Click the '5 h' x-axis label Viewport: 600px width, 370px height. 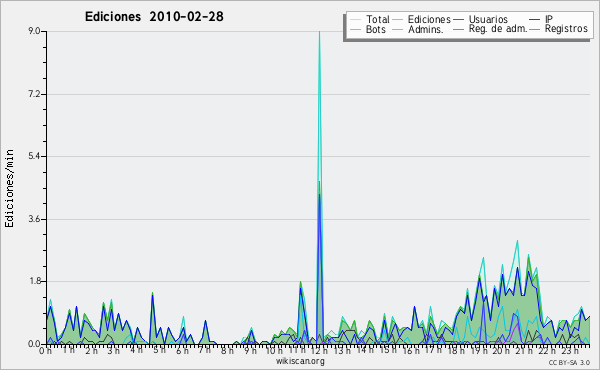pyautogui.click(x=159, y=350)
